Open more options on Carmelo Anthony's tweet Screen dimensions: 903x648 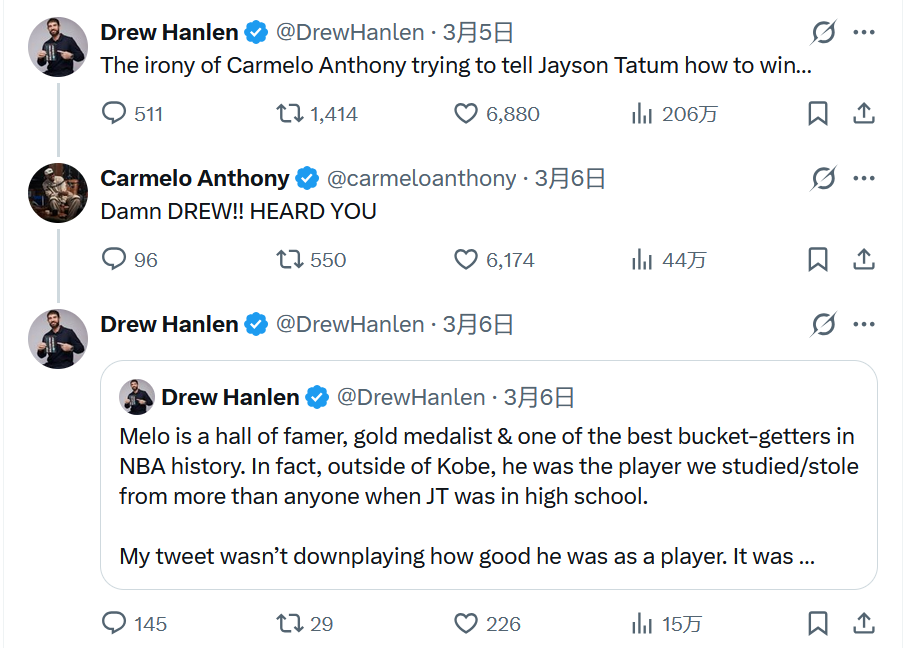click(864, 179)
